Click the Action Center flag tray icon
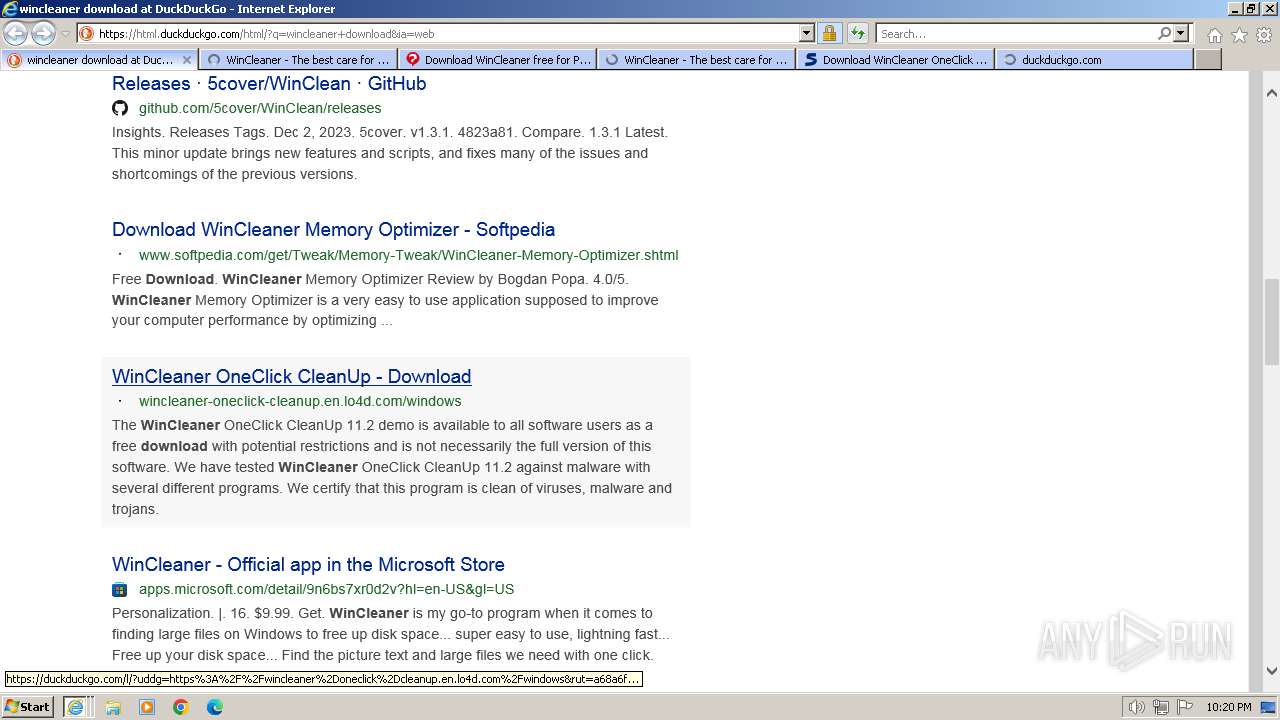1280x720 pixels. (1184, 707)
